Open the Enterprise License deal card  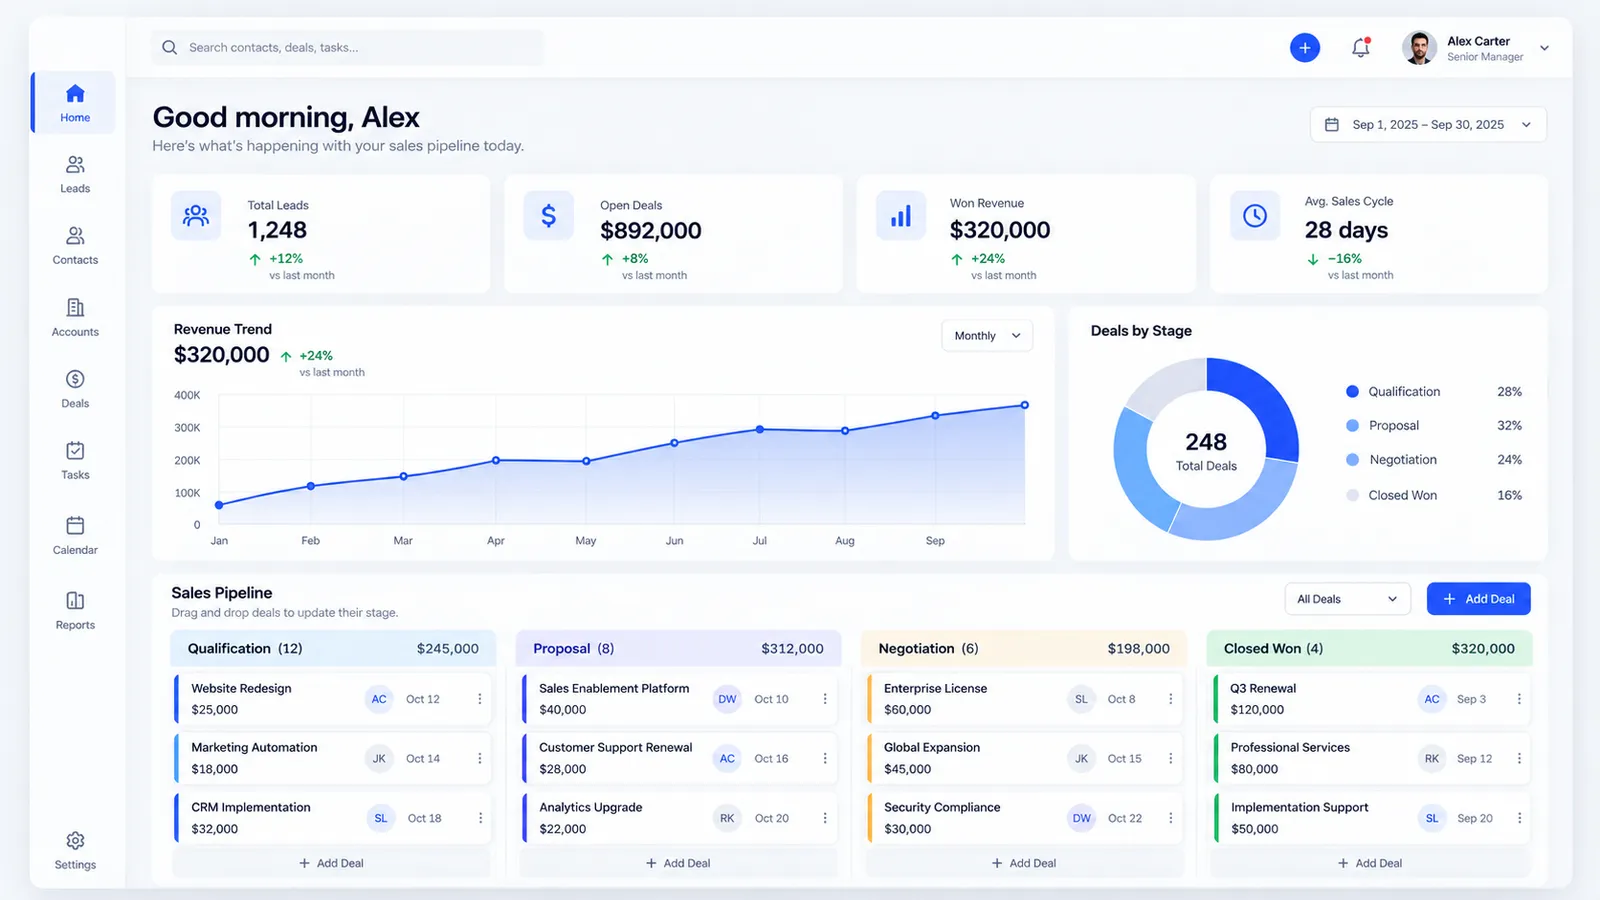1024,699
